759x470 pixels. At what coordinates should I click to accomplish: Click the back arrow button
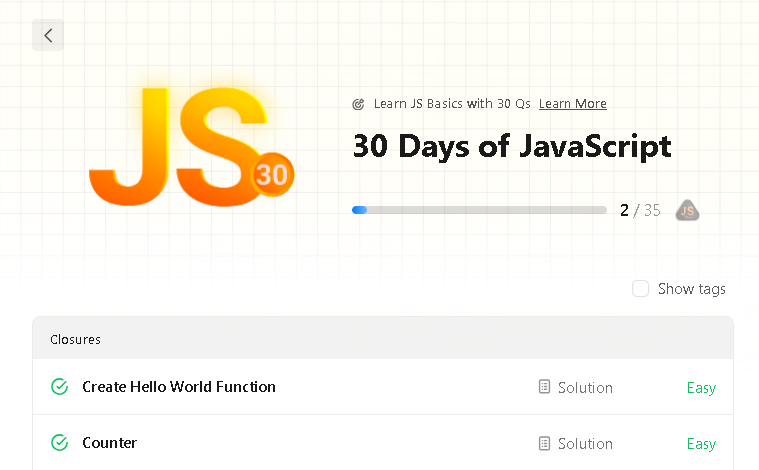point(48,35)
